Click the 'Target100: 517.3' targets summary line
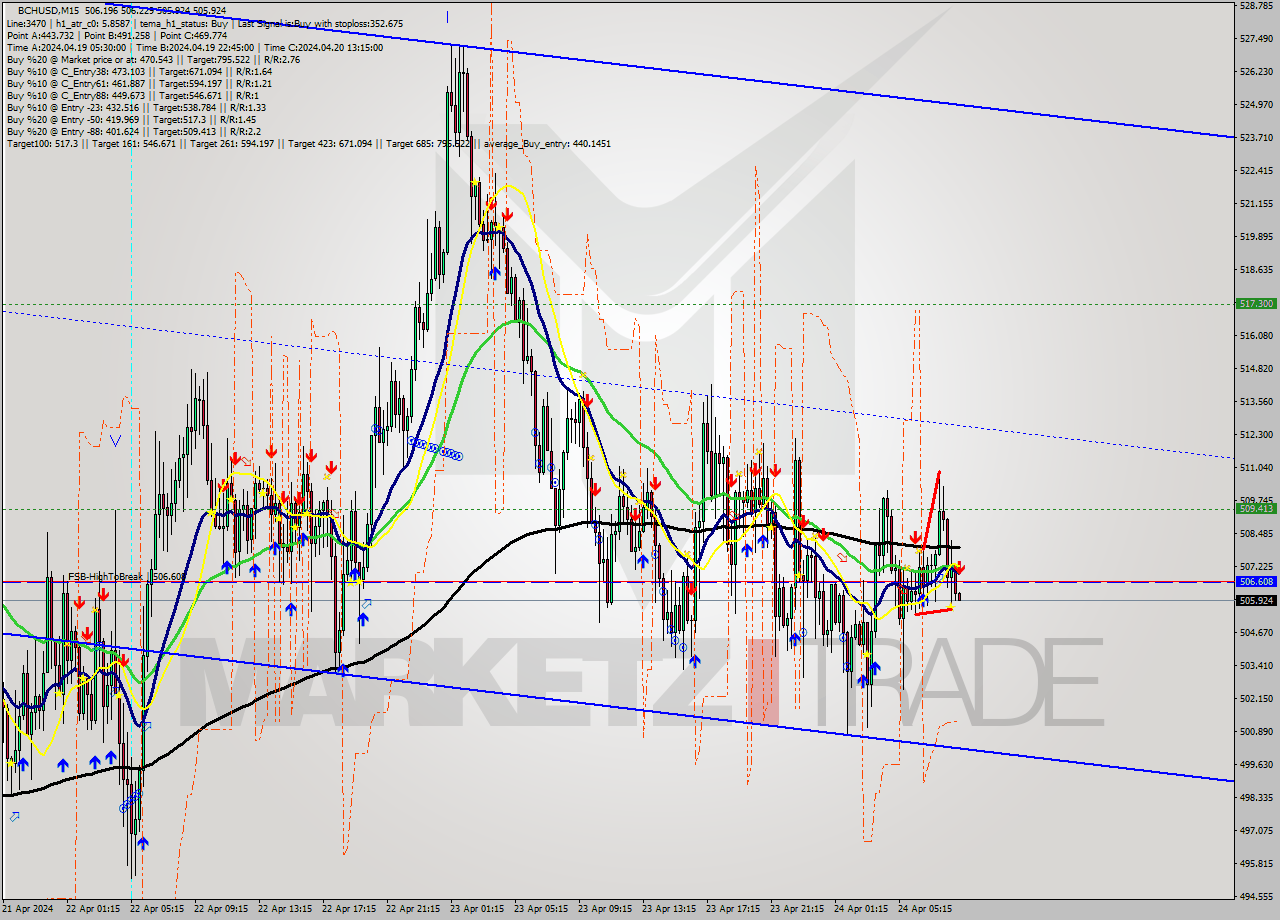 click(x=309, y=144)
